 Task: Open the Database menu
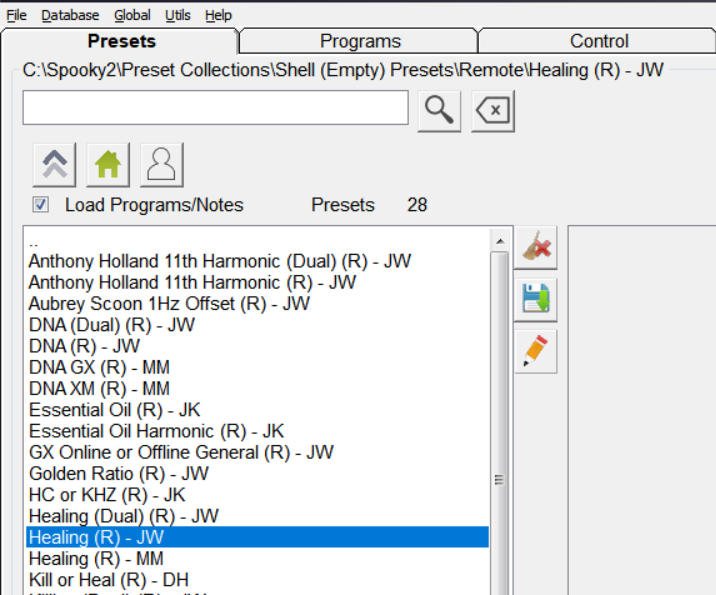pos(70,15)
